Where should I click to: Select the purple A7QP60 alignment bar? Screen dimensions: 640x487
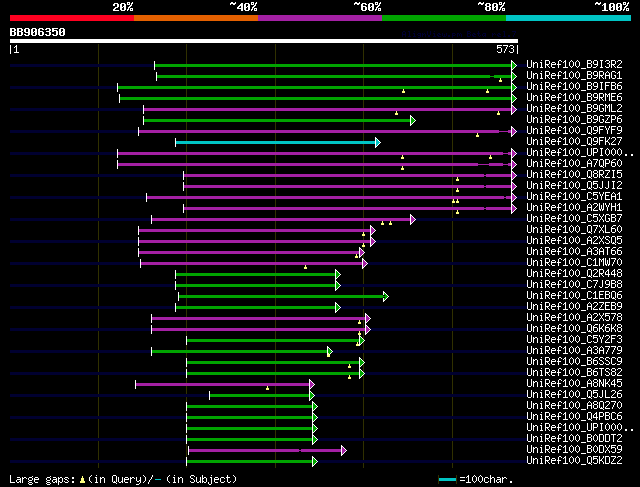pos(314,165)
